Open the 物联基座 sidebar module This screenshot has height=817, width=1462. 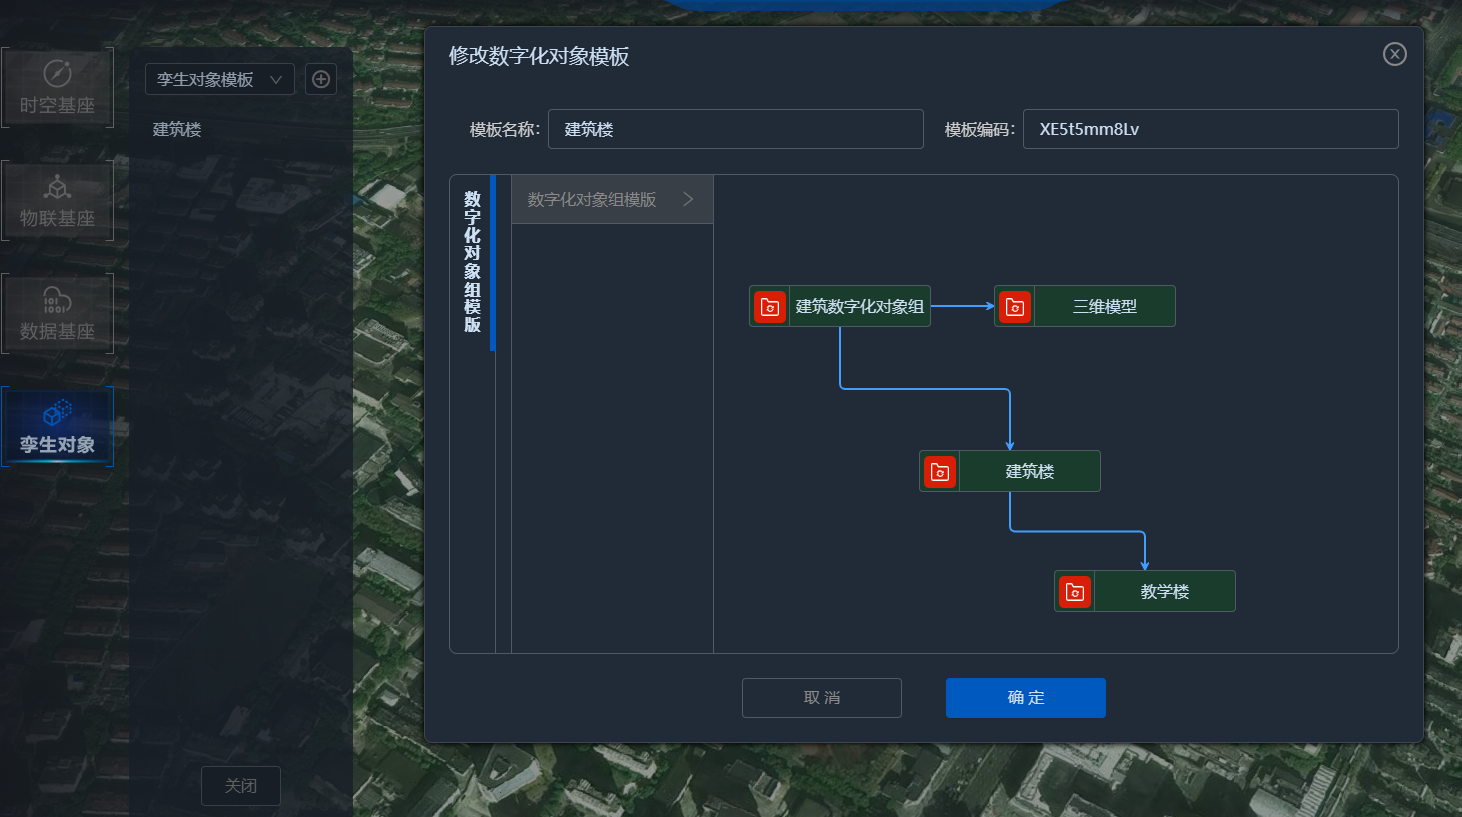coord(57,200)
